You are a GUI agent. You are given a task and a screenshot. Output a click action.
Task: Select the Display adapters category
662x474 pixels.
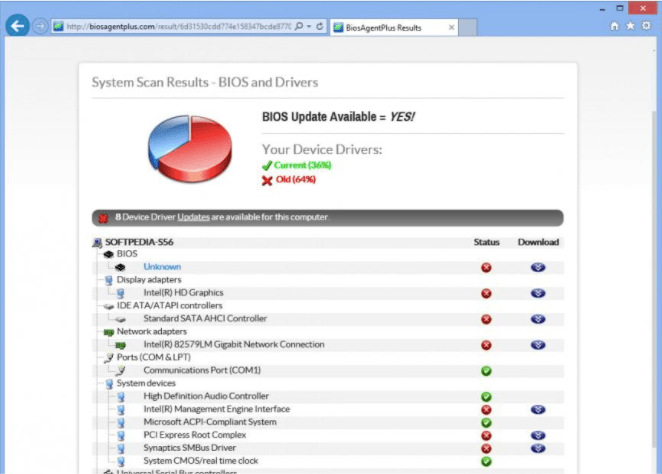(149, 279)
